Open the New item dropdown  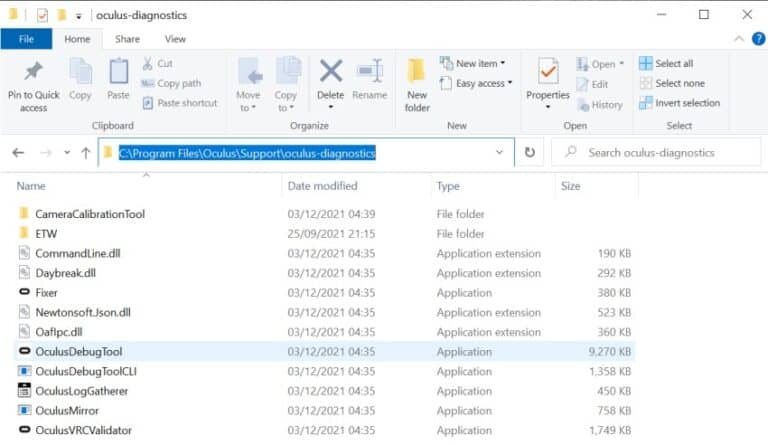point(472,63)
